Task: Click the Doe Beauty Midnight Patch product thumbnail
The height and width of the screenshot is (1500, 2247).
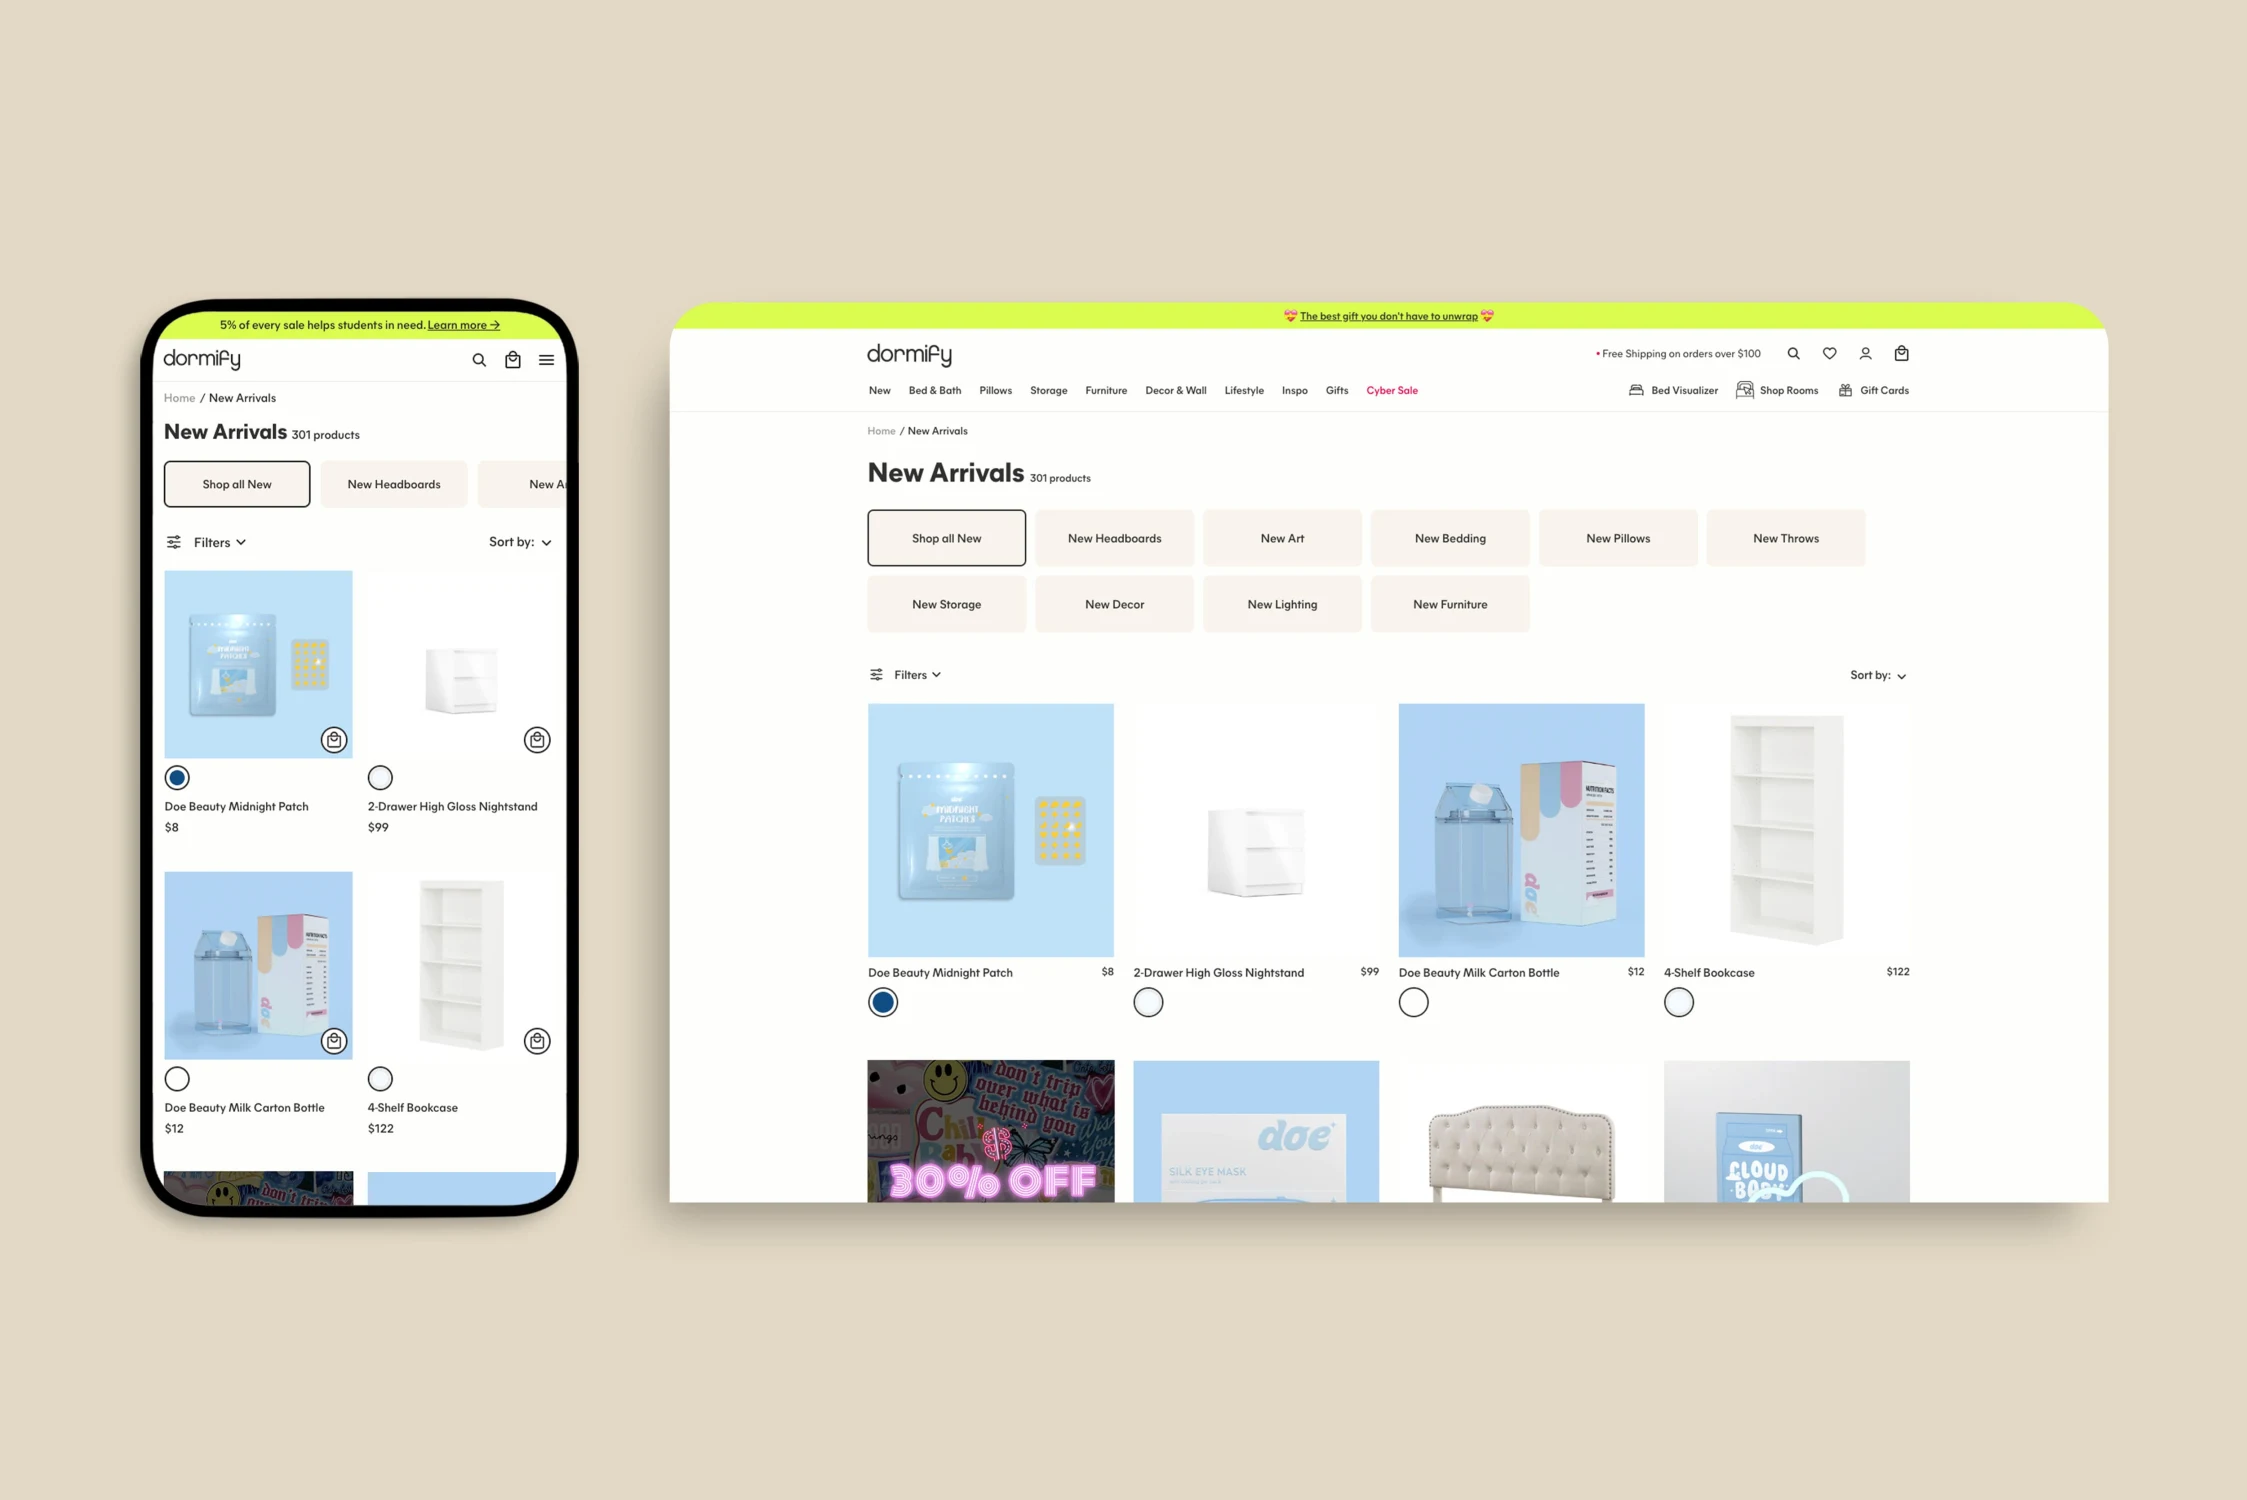Action: pos(990,829)
